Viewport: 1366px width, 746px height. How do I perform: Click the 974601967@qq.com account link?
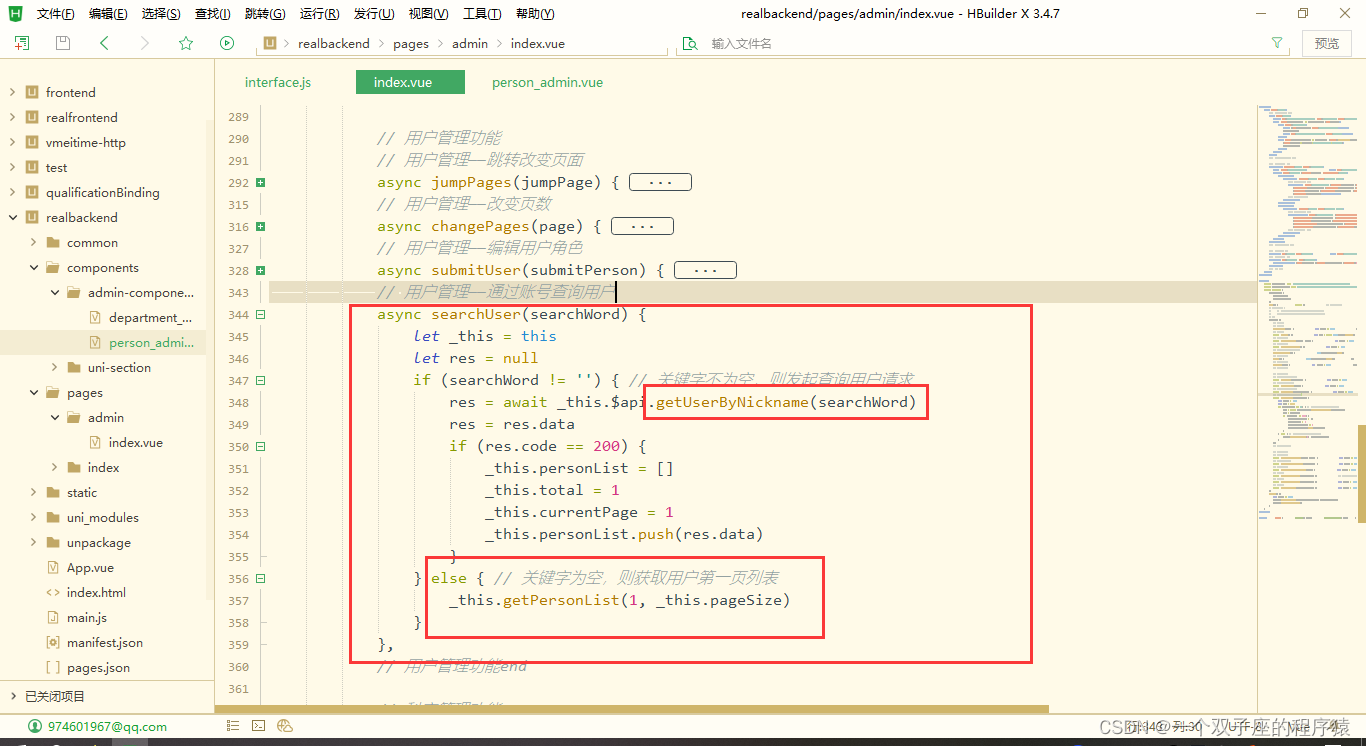point(107,726)
